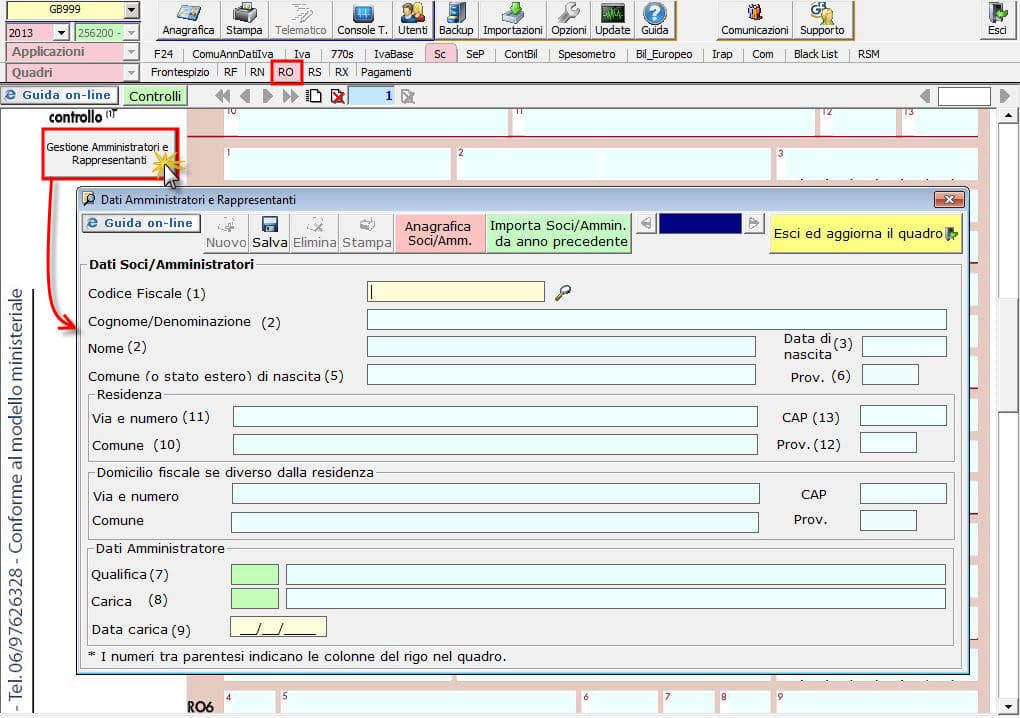The image size is (1020, 718).
Task: Select the RO quadro tab
Action: [286, 72]
